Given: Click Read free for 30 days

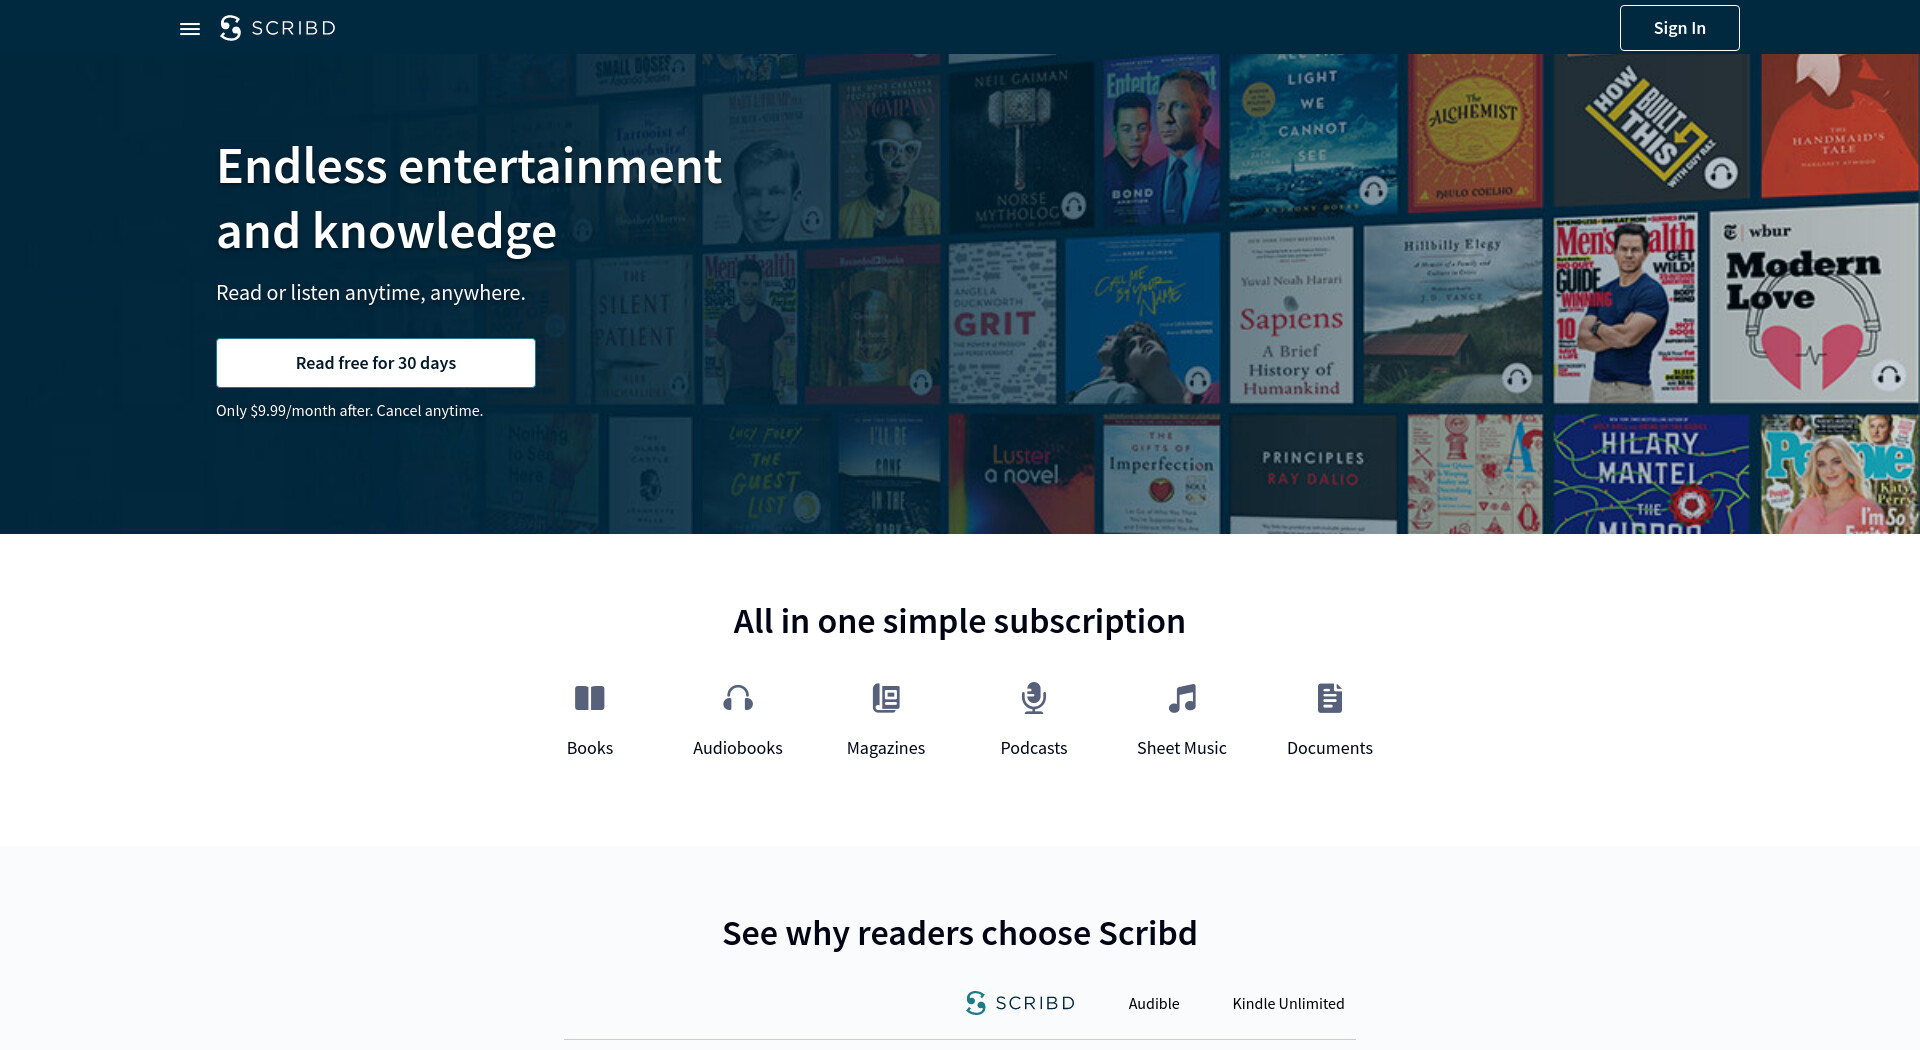Looking at the screenshot, I should point(376,363).
